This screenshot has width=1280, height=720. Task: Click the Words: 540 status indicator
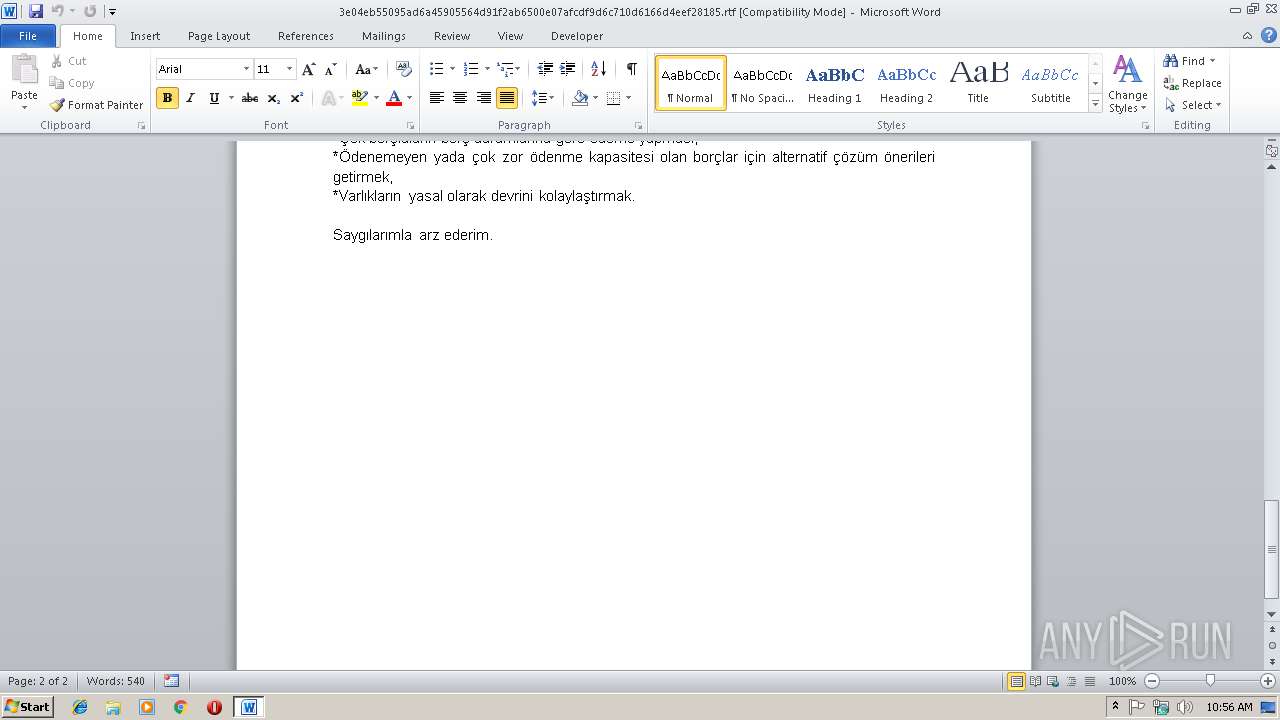pos(115,681)
